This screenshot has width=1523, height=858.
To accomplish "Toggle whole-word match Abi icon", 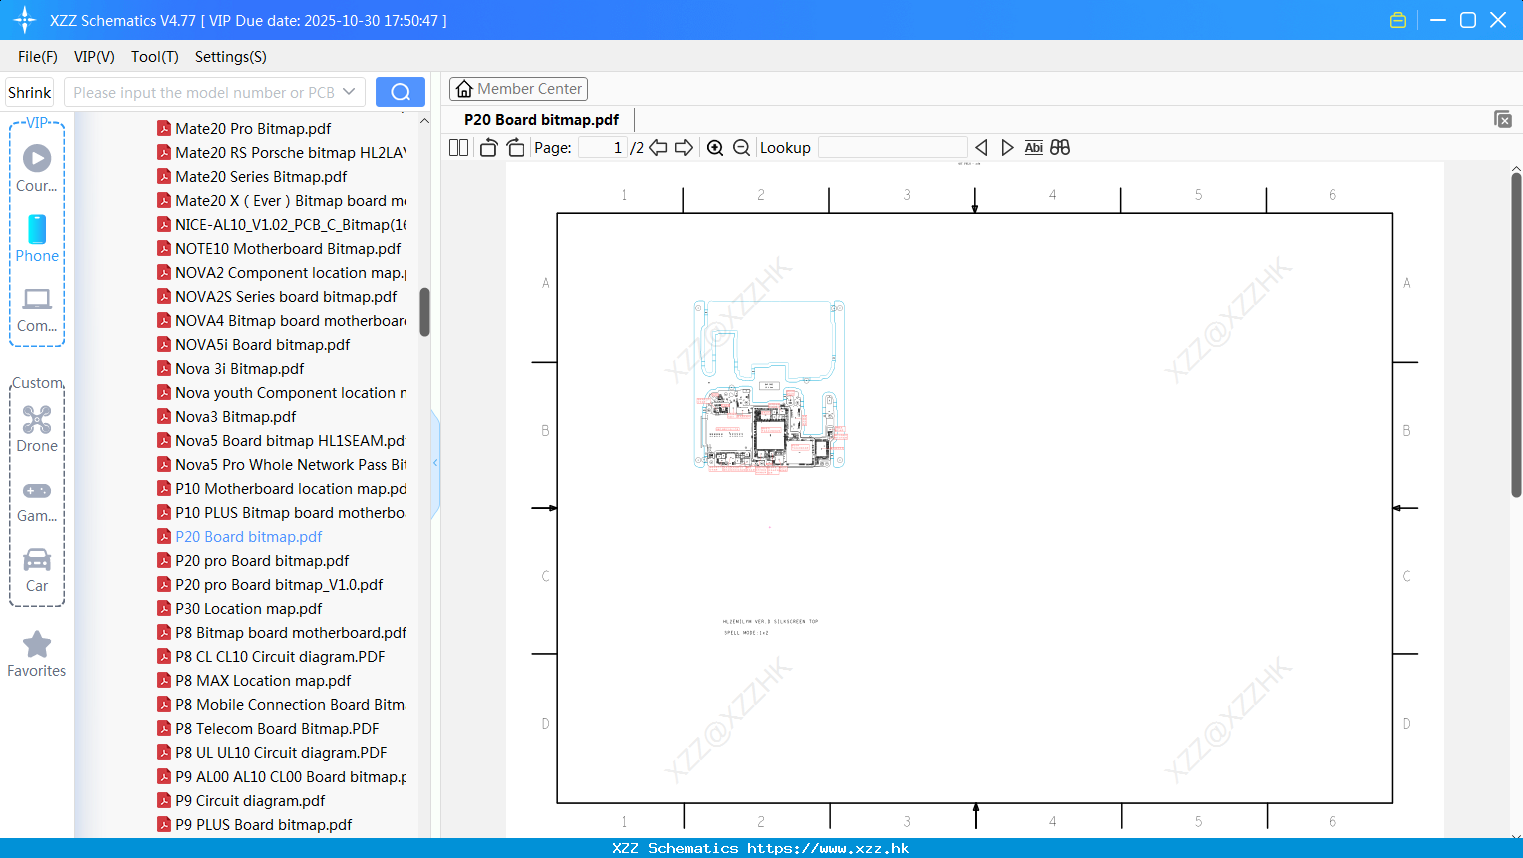I will coord(1033,147).
